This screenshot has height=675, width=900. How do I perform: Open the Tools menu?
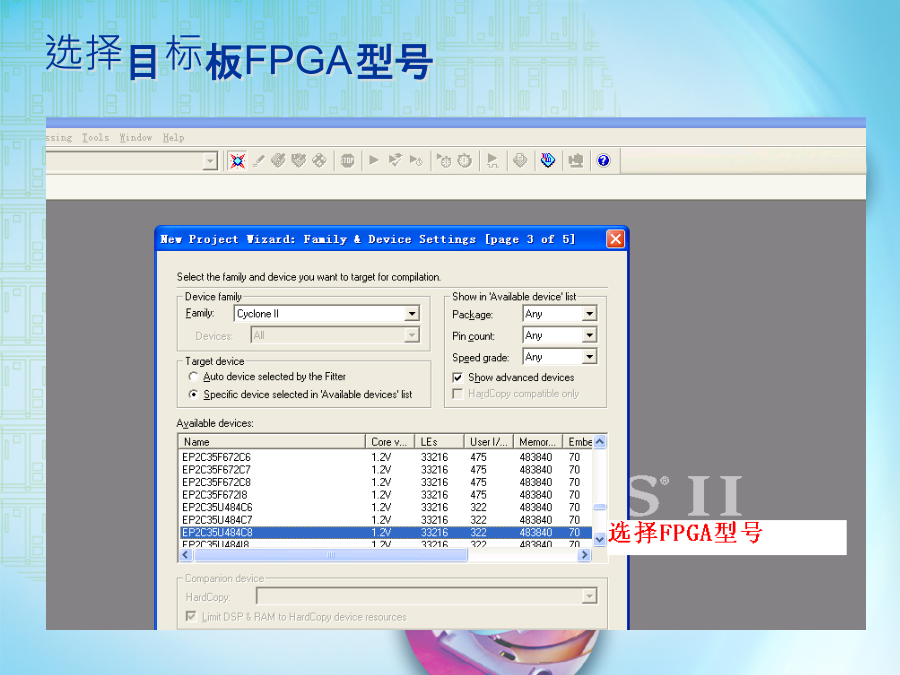click(x=95, y=138)
